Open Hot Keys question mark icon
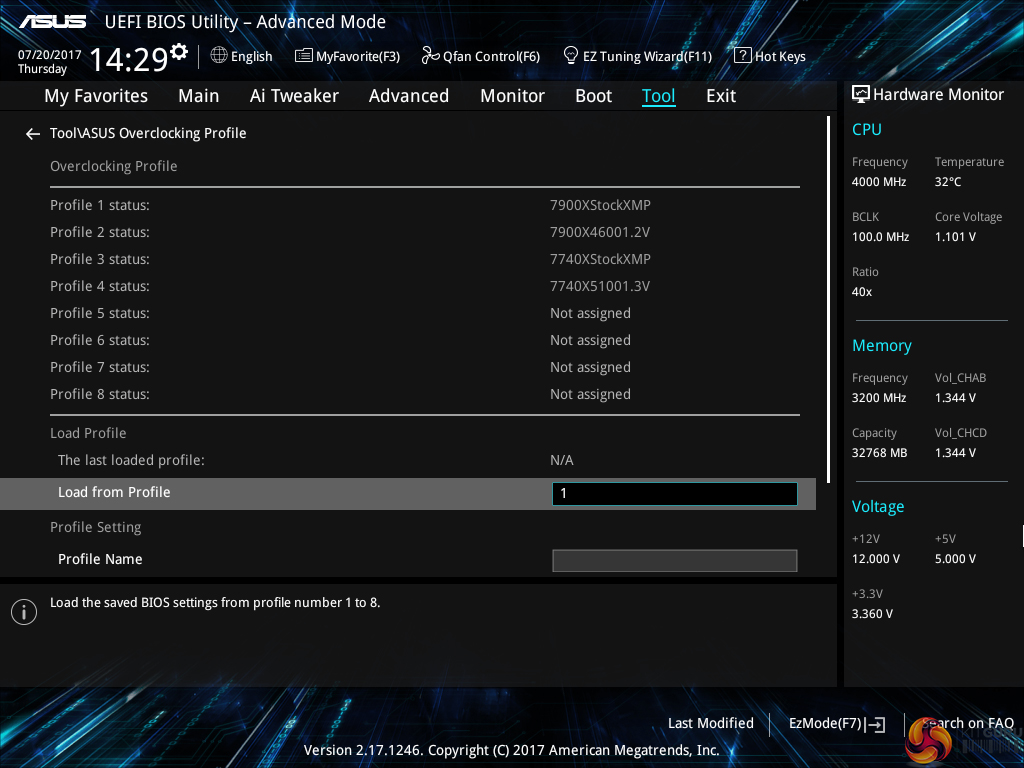 tap(743, 56)
